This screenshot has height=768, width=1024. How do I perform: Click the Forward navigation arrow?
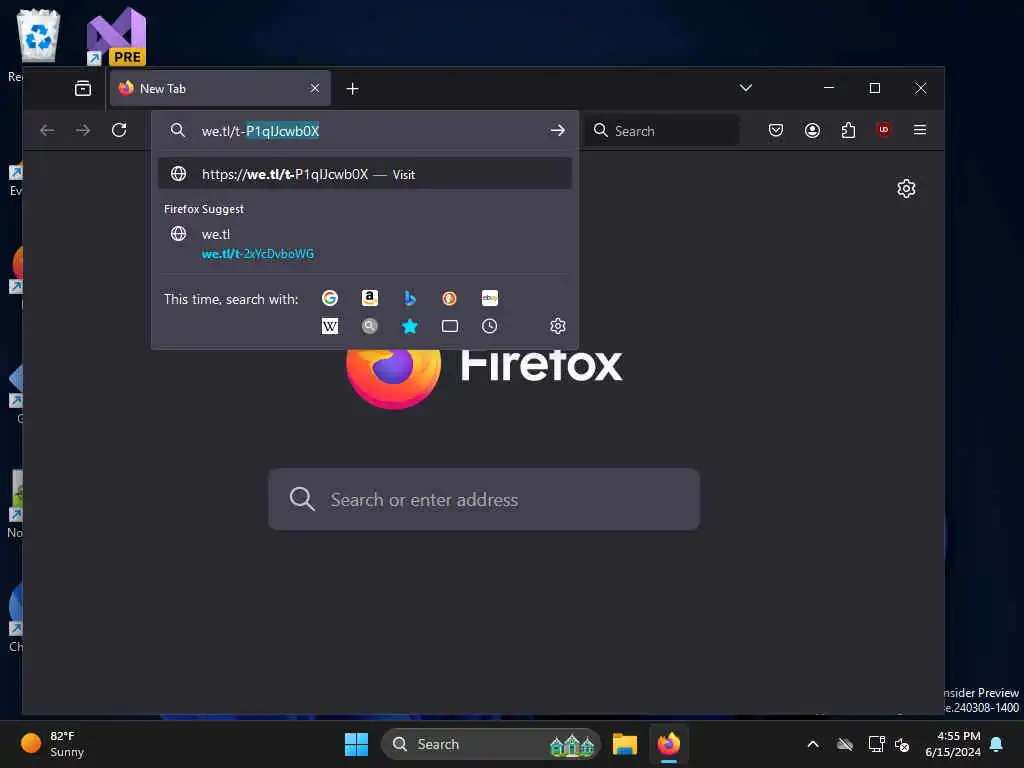pyautogui.click(x=83, y=130)
